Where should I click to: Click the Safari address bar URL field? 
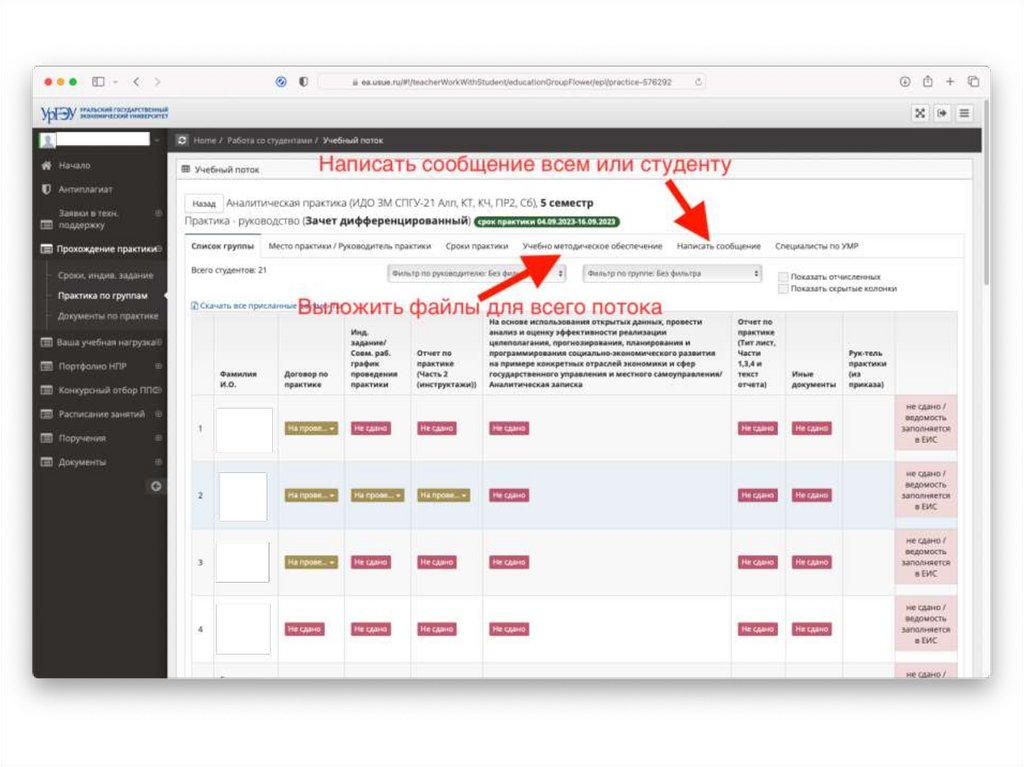coord(510,82)
